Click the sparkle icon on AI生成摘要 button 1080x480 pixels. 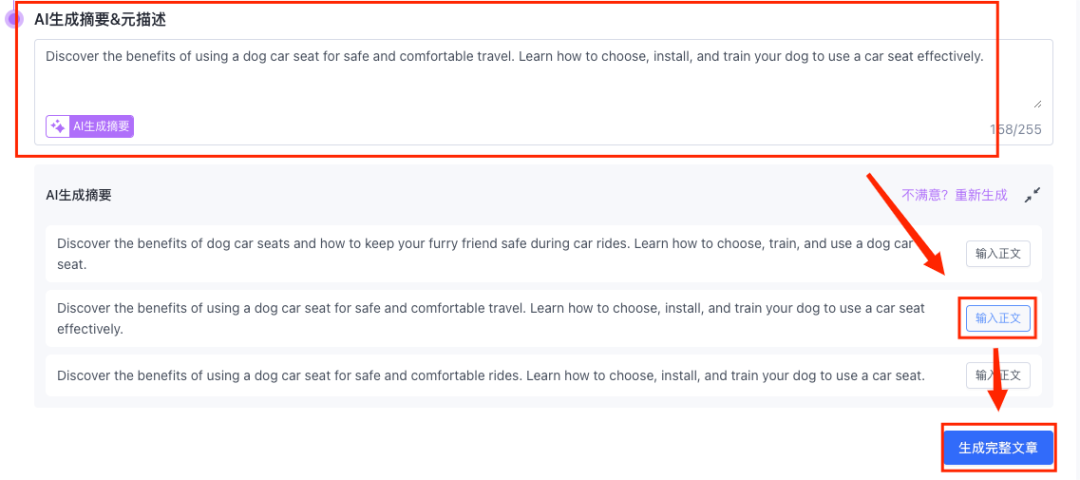pyautogui.click(x=58, y=127)
